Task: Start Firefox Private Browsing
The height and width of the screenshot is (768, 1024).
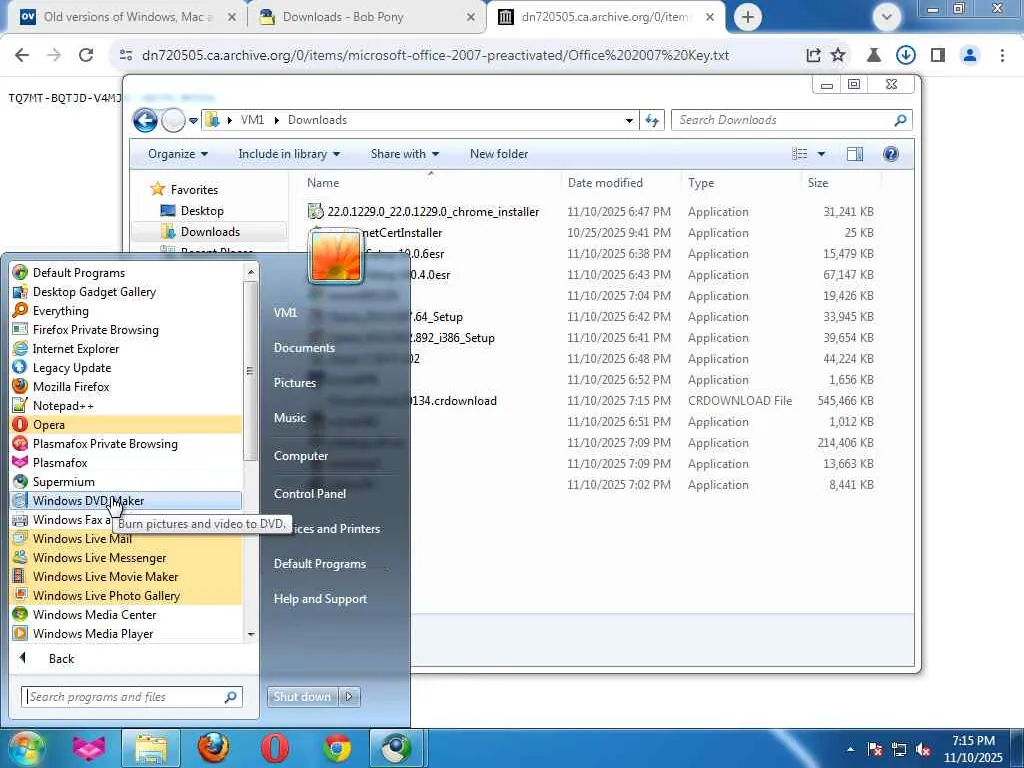Action: (95, 329)
